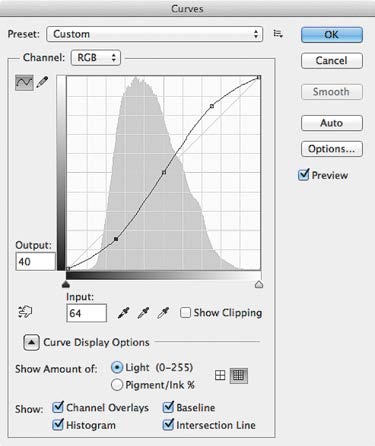Pick the gray point eyedropper

[143, 313]
